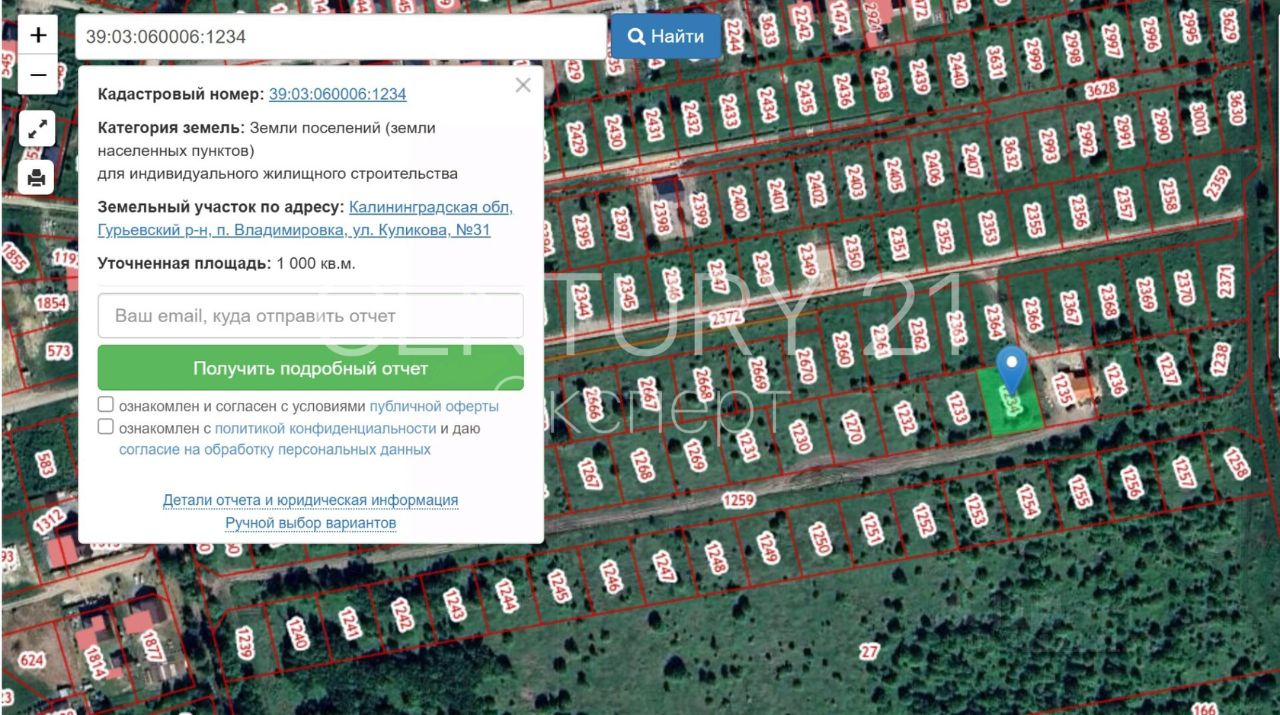The image size is (1280, 715).
Task: Check the публичной оферты agreement checkbox
Action: point(106,405)
